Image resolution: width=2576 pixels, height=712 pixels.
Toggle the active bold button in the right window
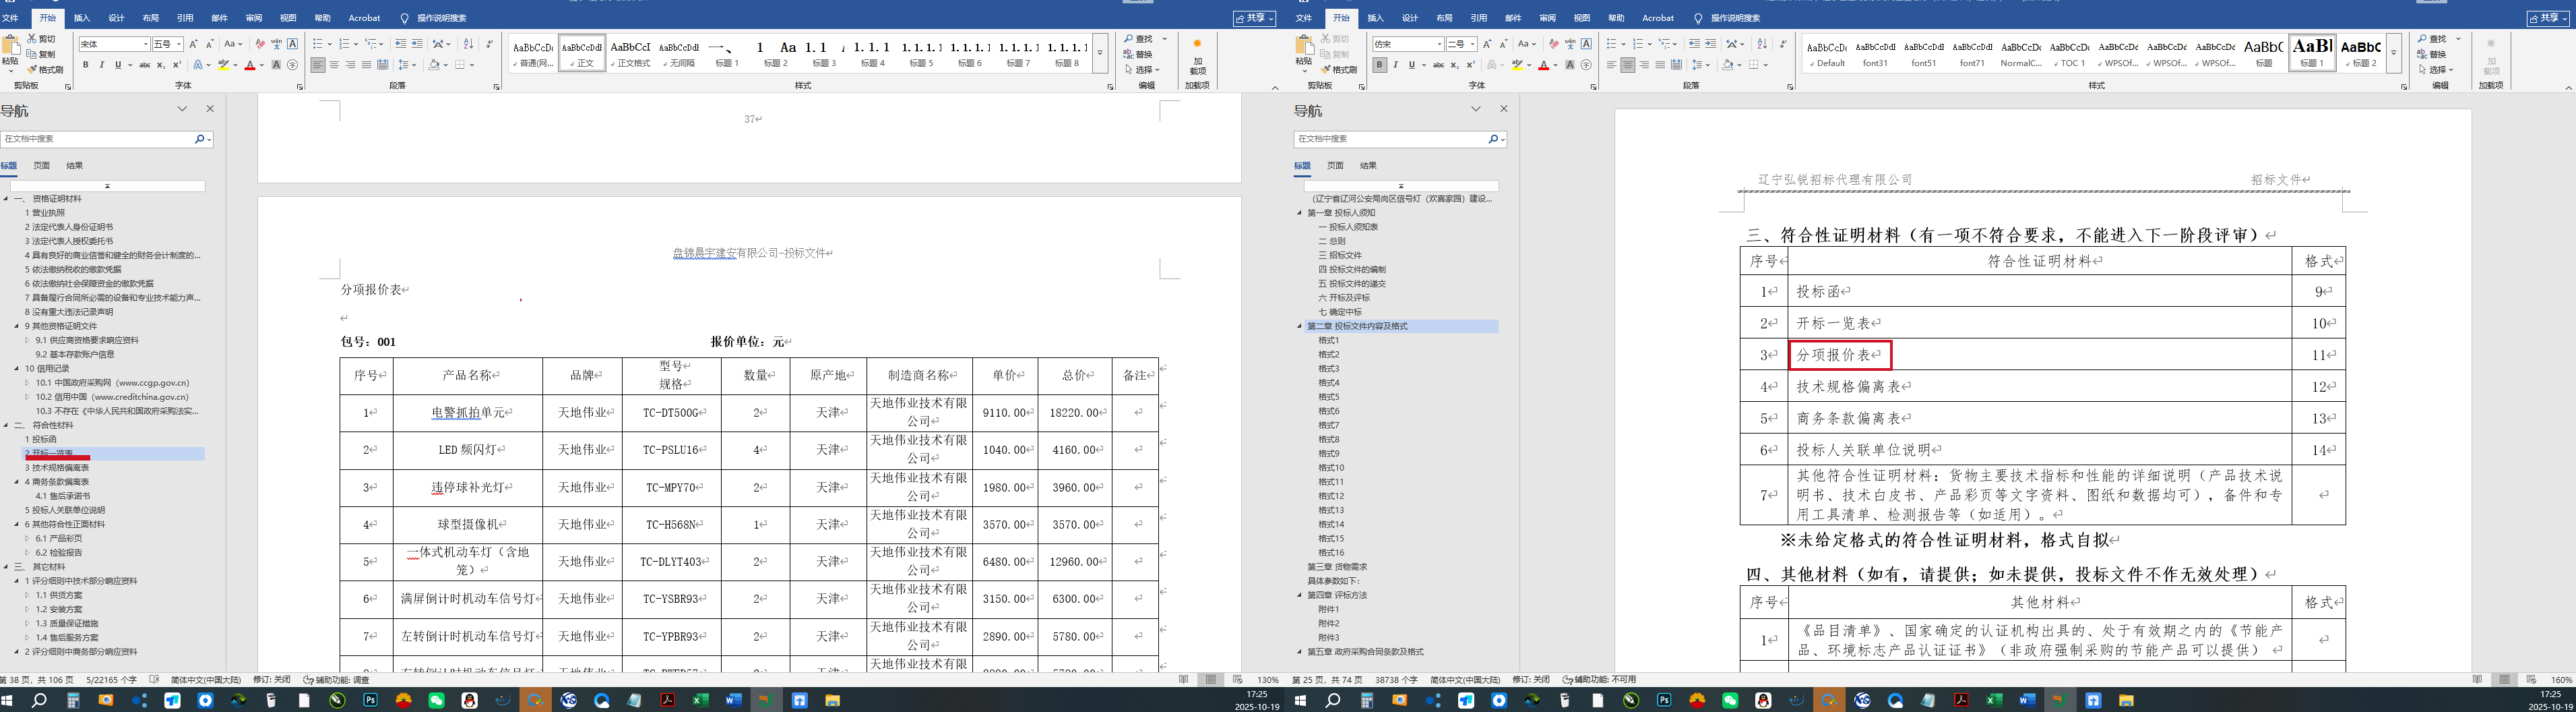1380,65
